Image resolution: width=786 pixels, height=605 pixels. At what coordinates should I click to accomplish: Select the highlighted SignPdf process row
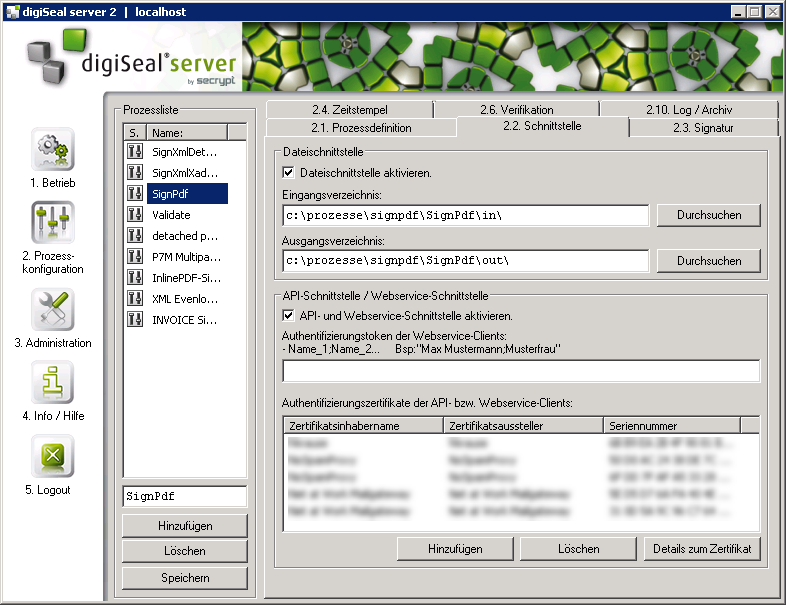[187, 193]
